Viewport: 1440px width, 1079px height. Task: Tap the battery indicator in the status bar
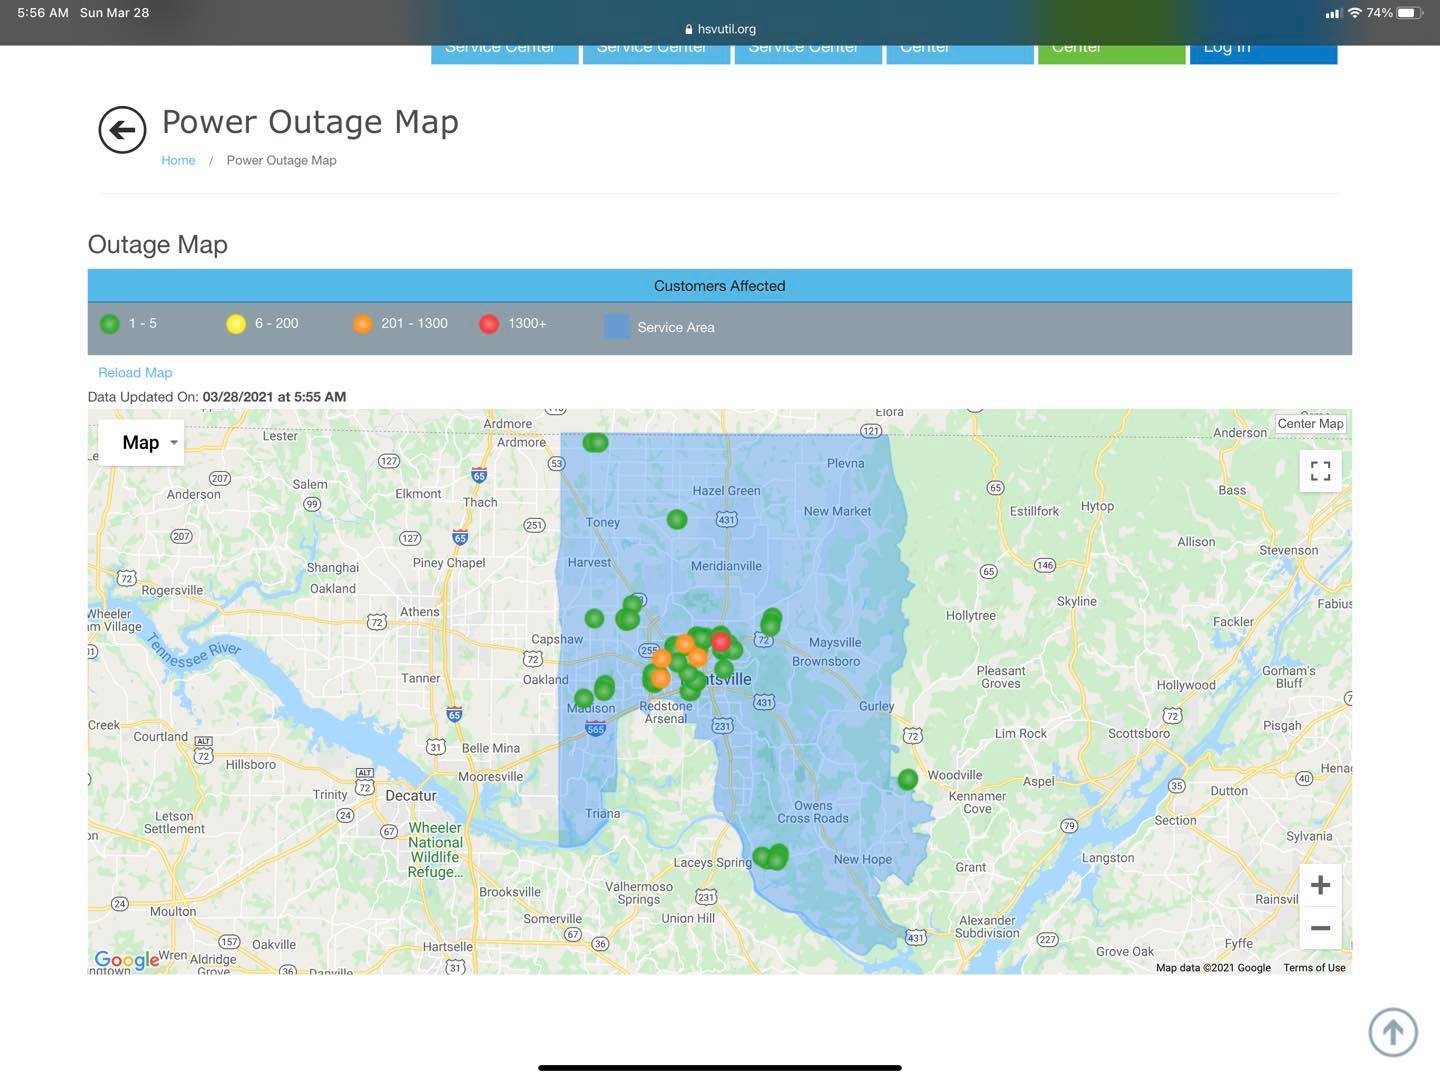click(x=1410, y=13)
